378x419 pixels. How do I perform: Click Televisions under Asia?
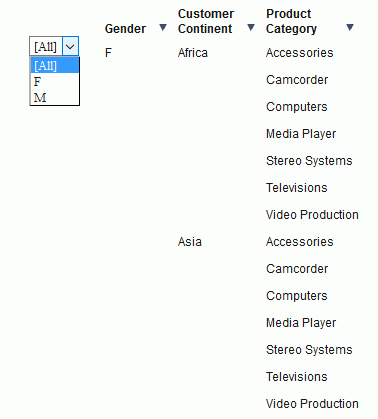297,377
